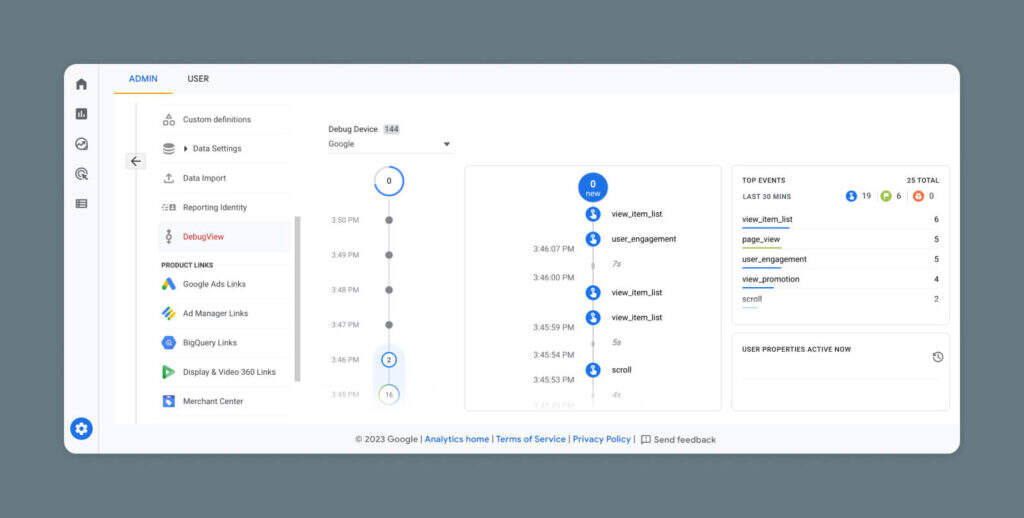The width and height of the screenshot is (1024, 518).
Task: Click the back arrow collapse button
Action: tap(136, 161)
